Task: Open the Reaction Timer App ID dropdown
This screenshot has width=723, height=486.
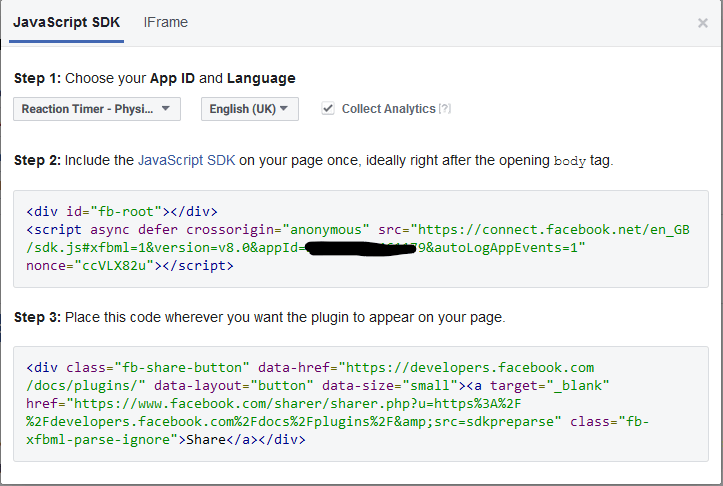Action: [x=97, y=109]
